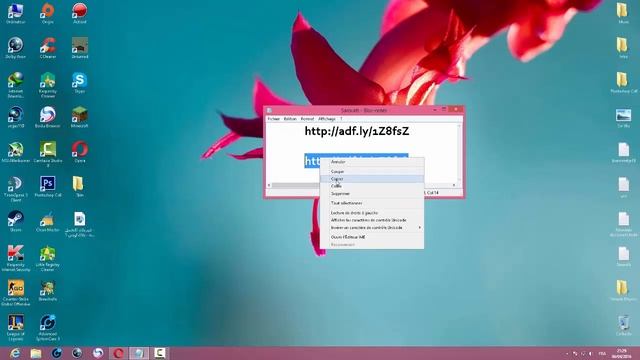Viewport: 640px width, 360px height.
Task: Open the Ordinateur desktop icon
Action: click(x=16, y=13)
